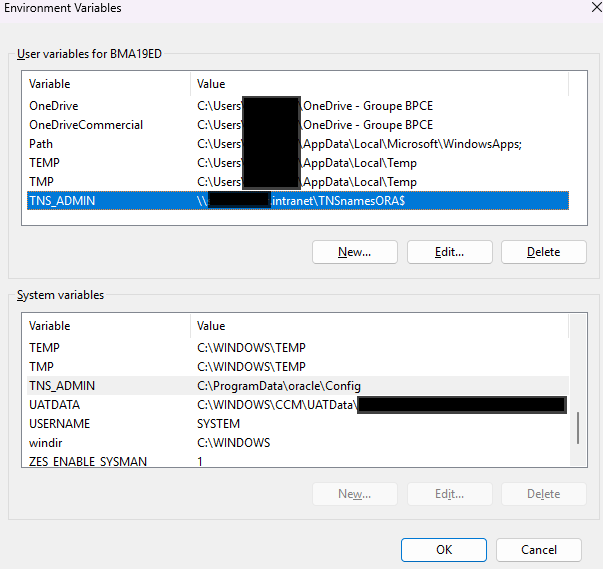Select ZES_ENABLE_SYSMAN system variable row

(x=298, y=461)
